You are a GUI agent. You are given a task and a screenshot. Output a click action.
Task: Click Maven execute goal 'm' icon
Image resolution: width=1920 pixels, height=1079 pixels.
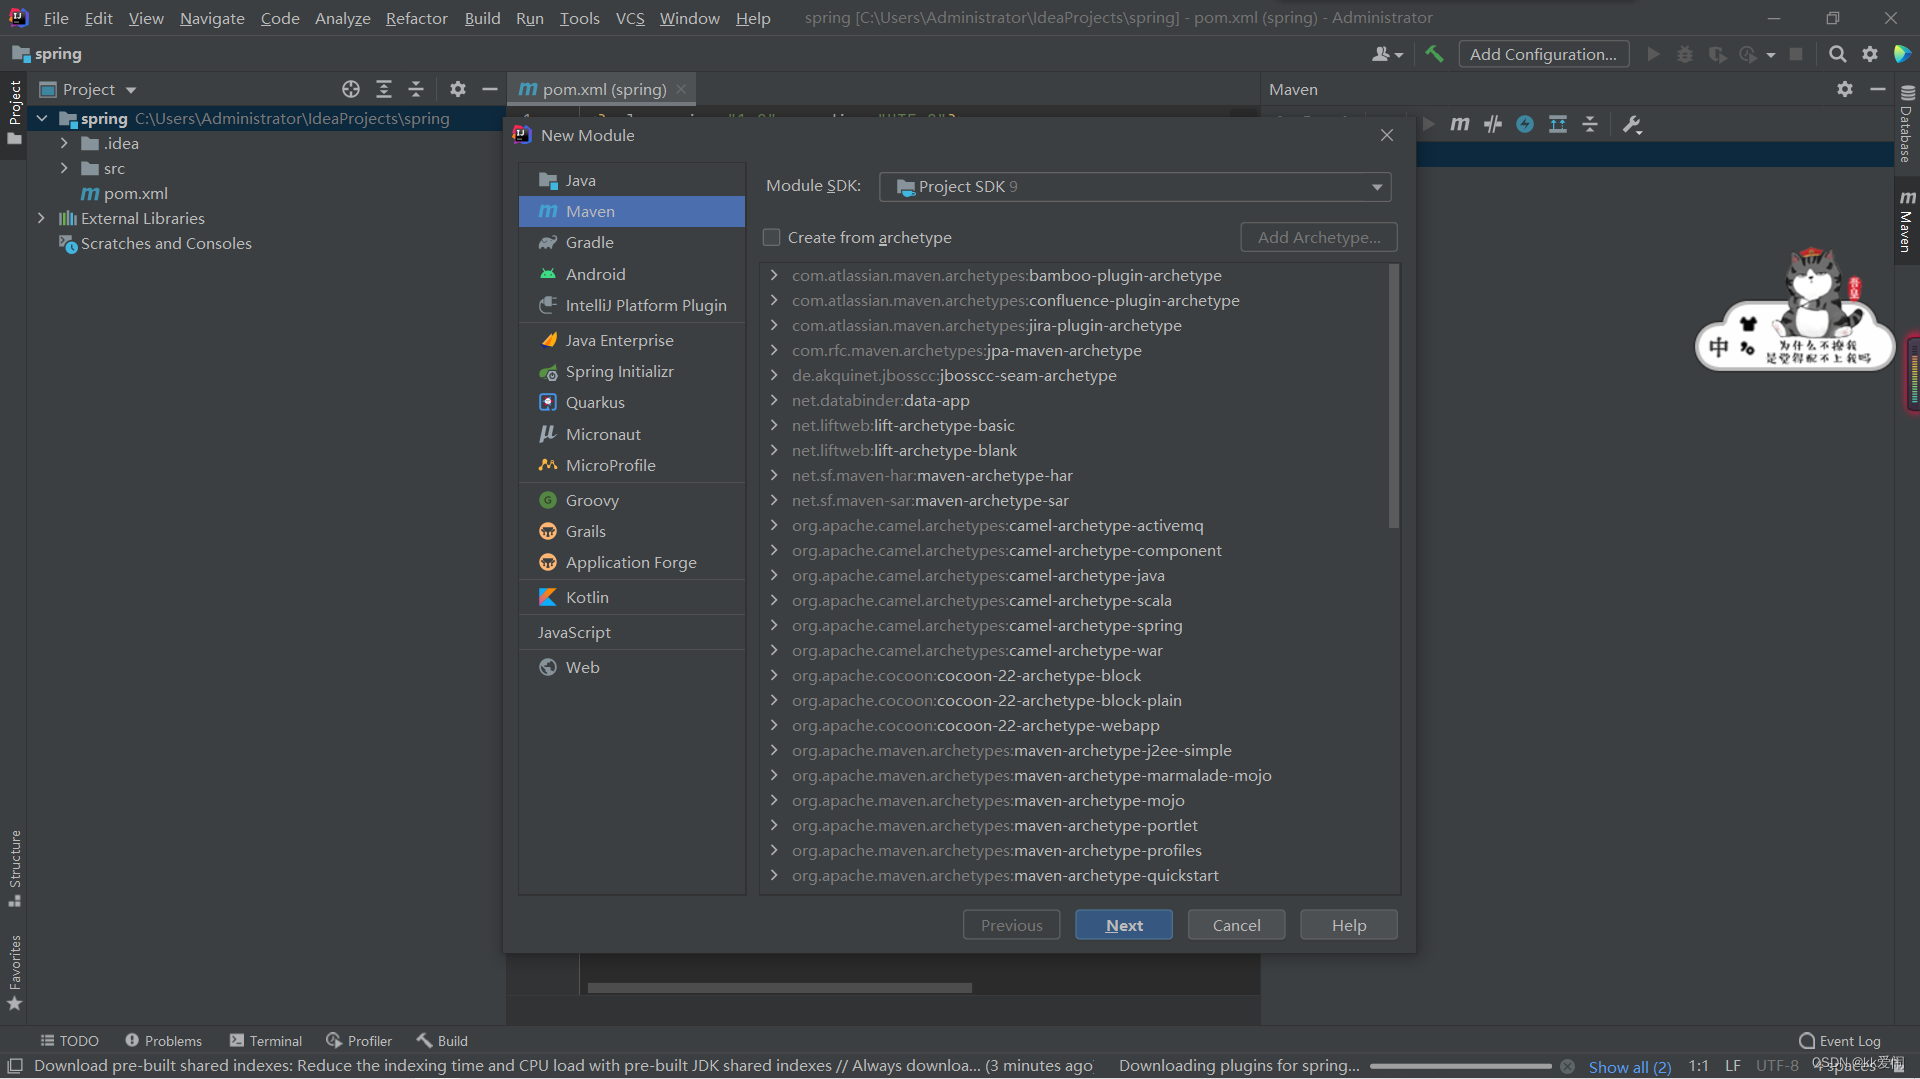(1460, 124)
